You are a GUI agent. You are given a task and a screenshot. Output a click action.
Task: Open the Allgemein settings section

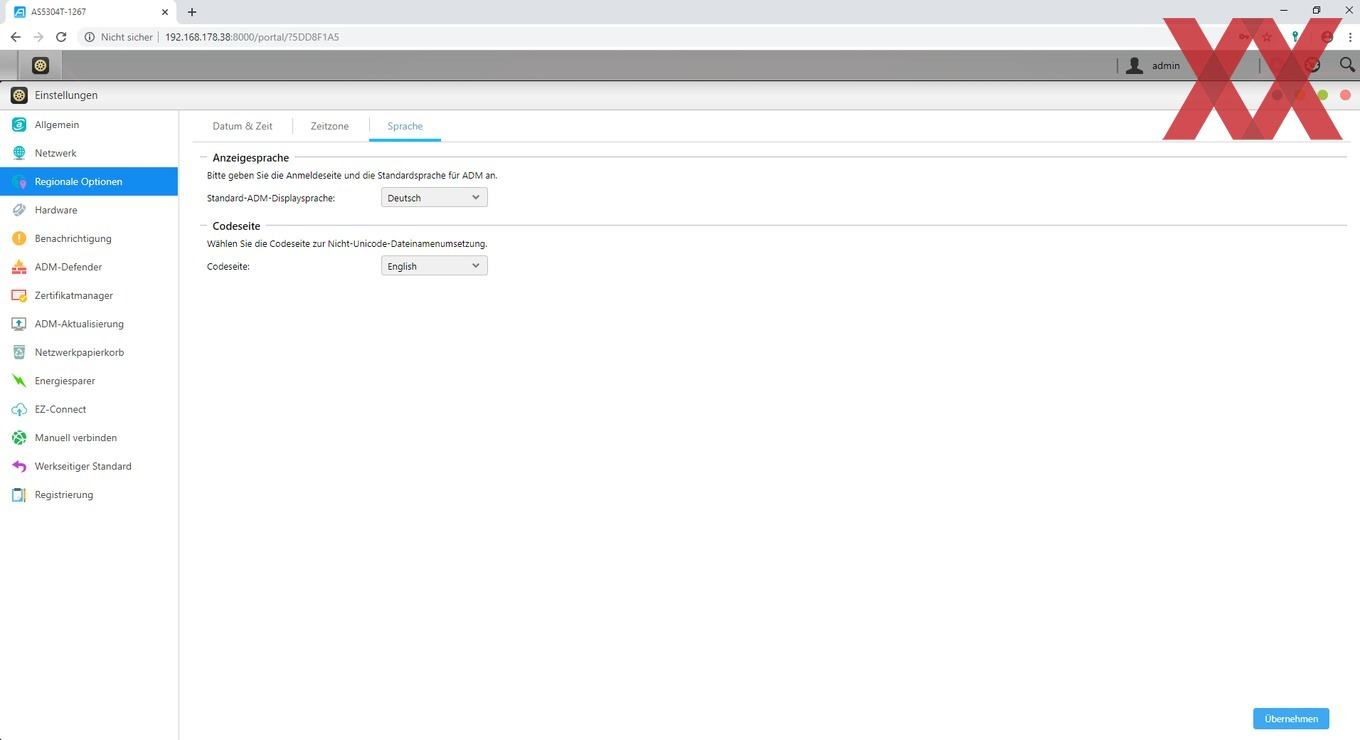89,125
